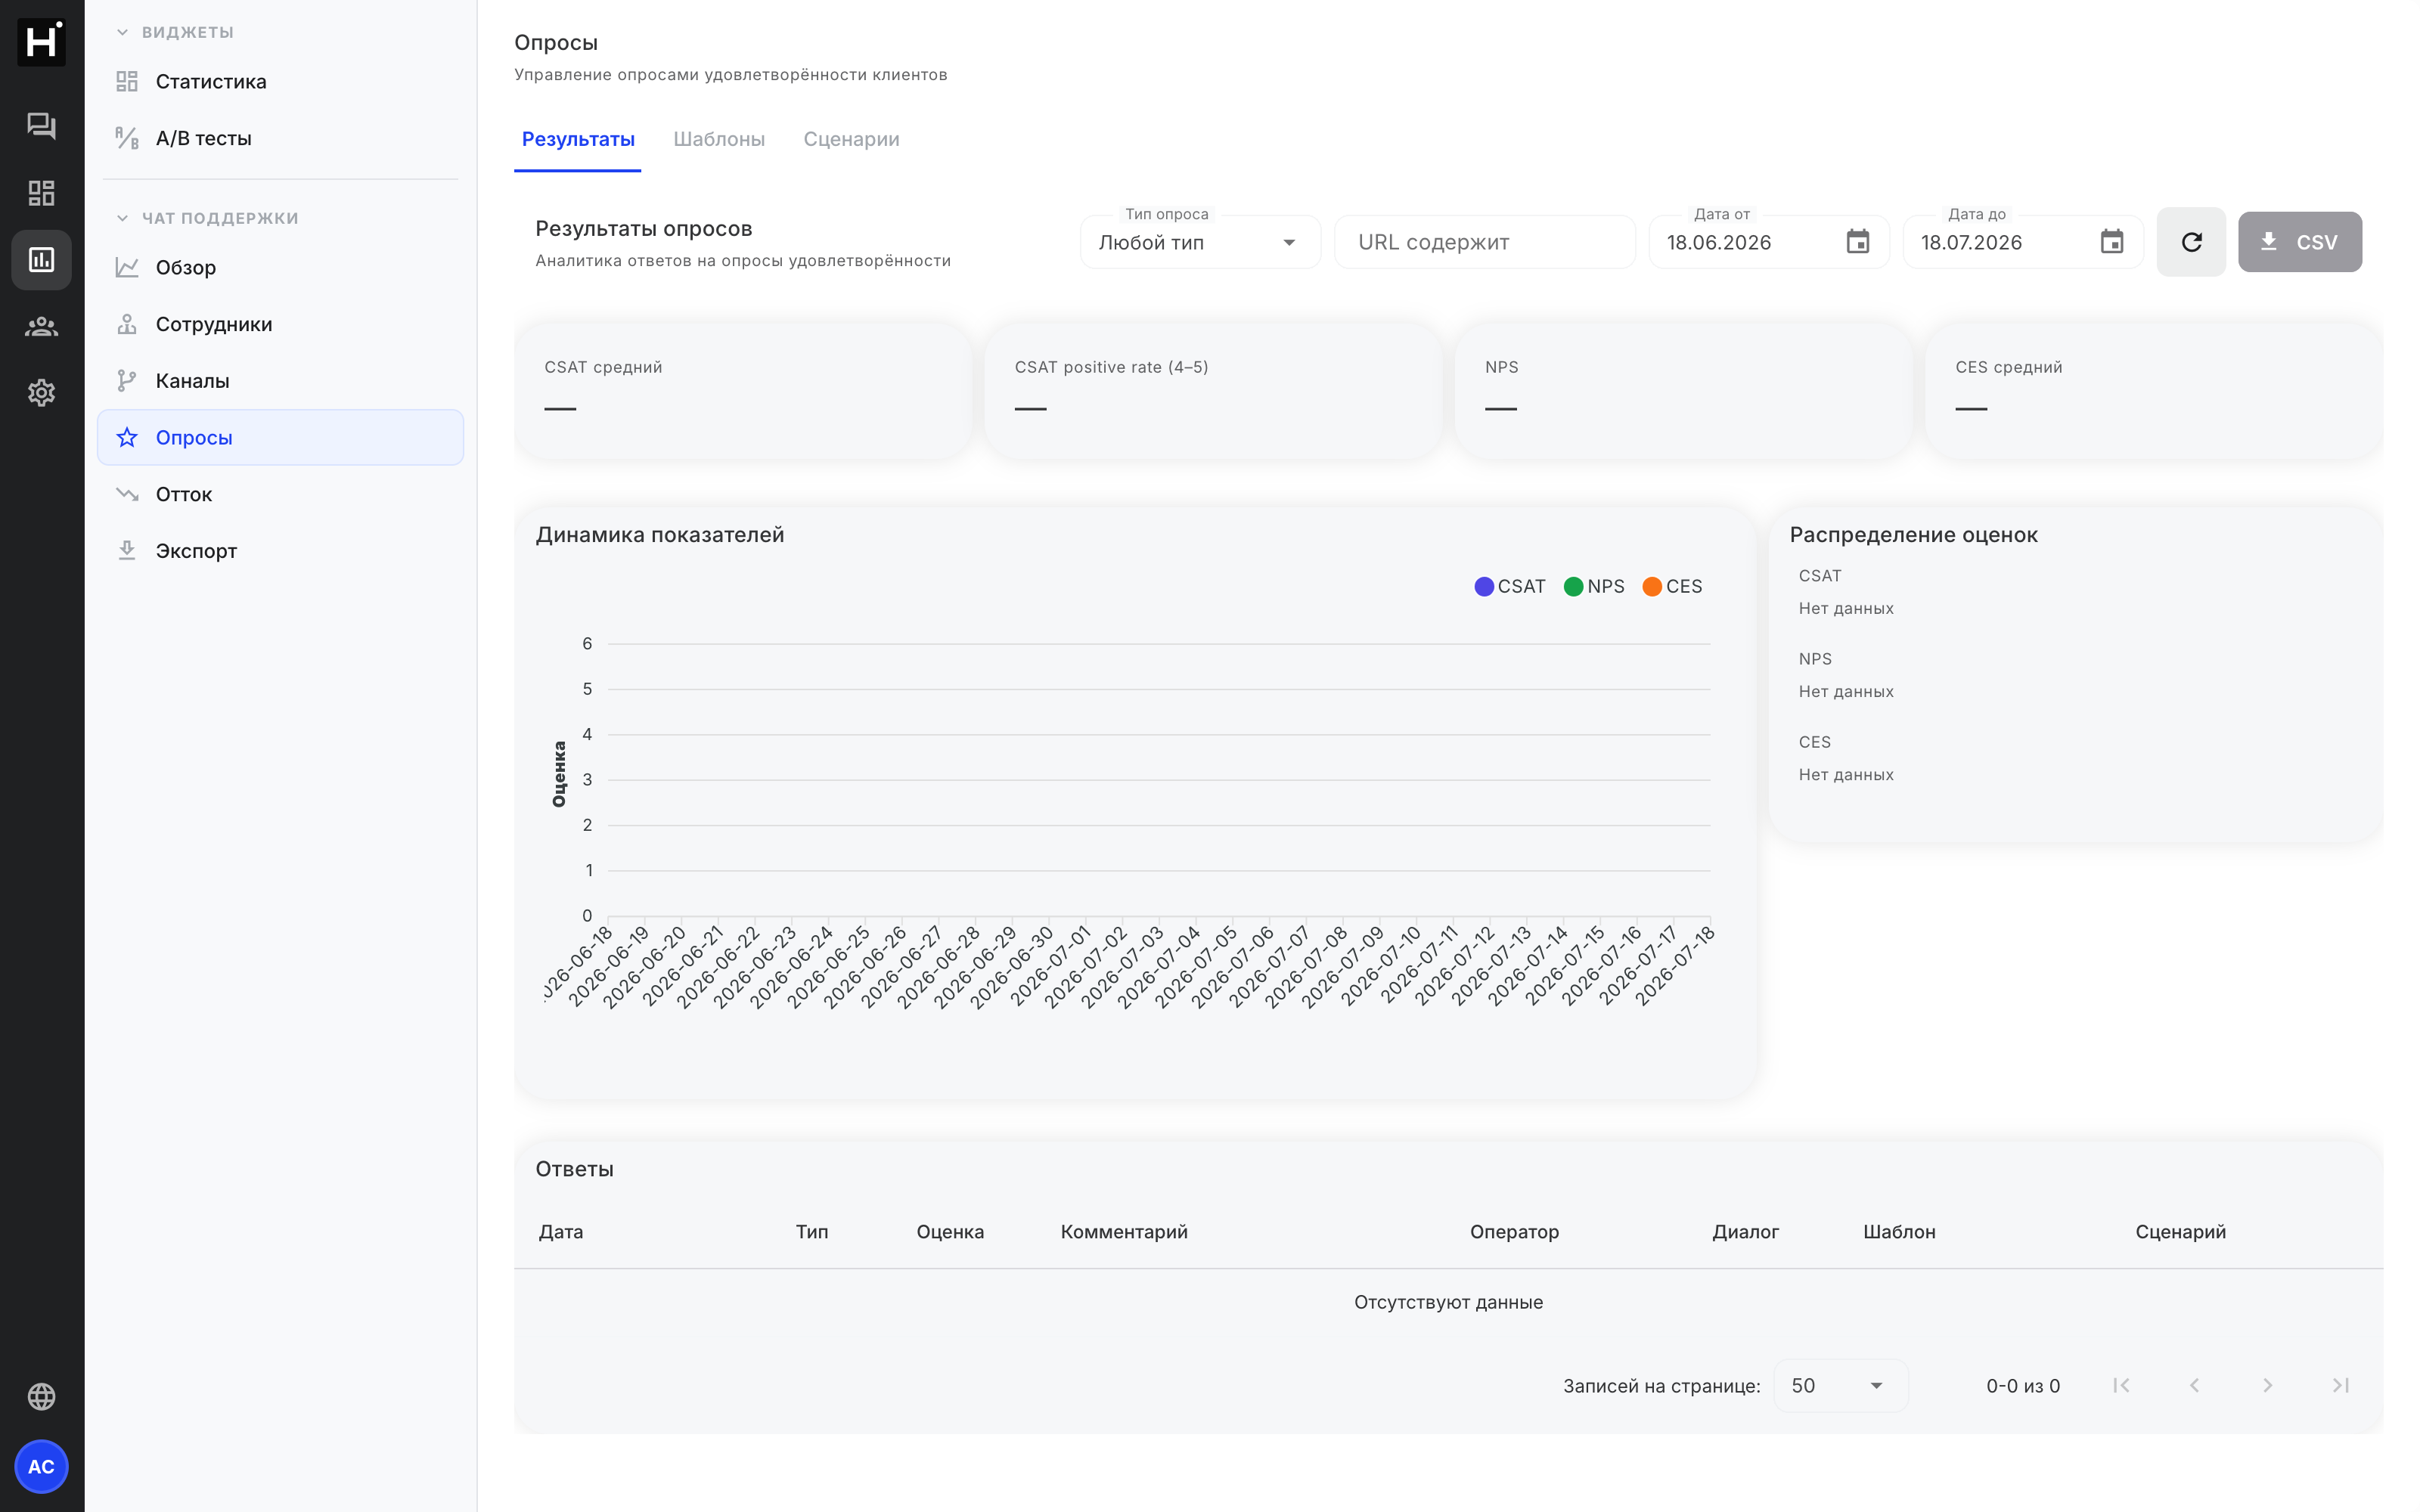Click the Диалог column header
This screenshot has height=1512, width=2420.
click(1745, 1231)
